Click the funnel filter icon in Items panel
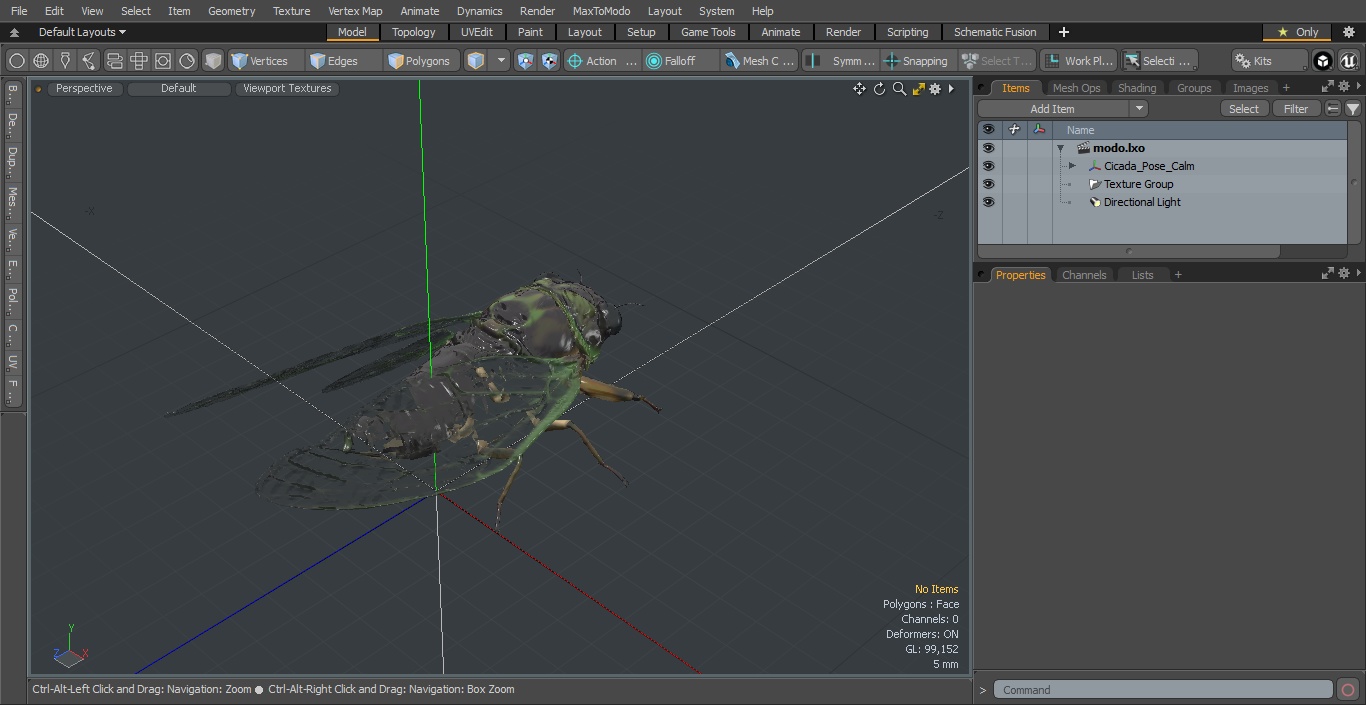1366x705 pixels. 1353,109
